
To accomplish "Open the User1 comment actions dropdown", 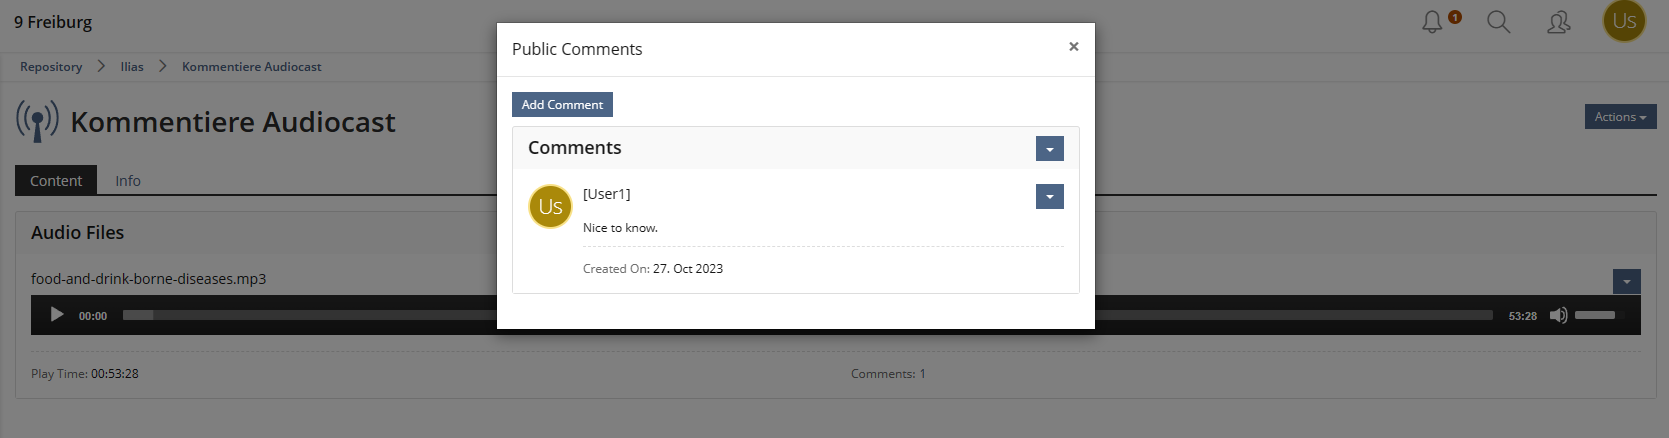I will 1049,197.
